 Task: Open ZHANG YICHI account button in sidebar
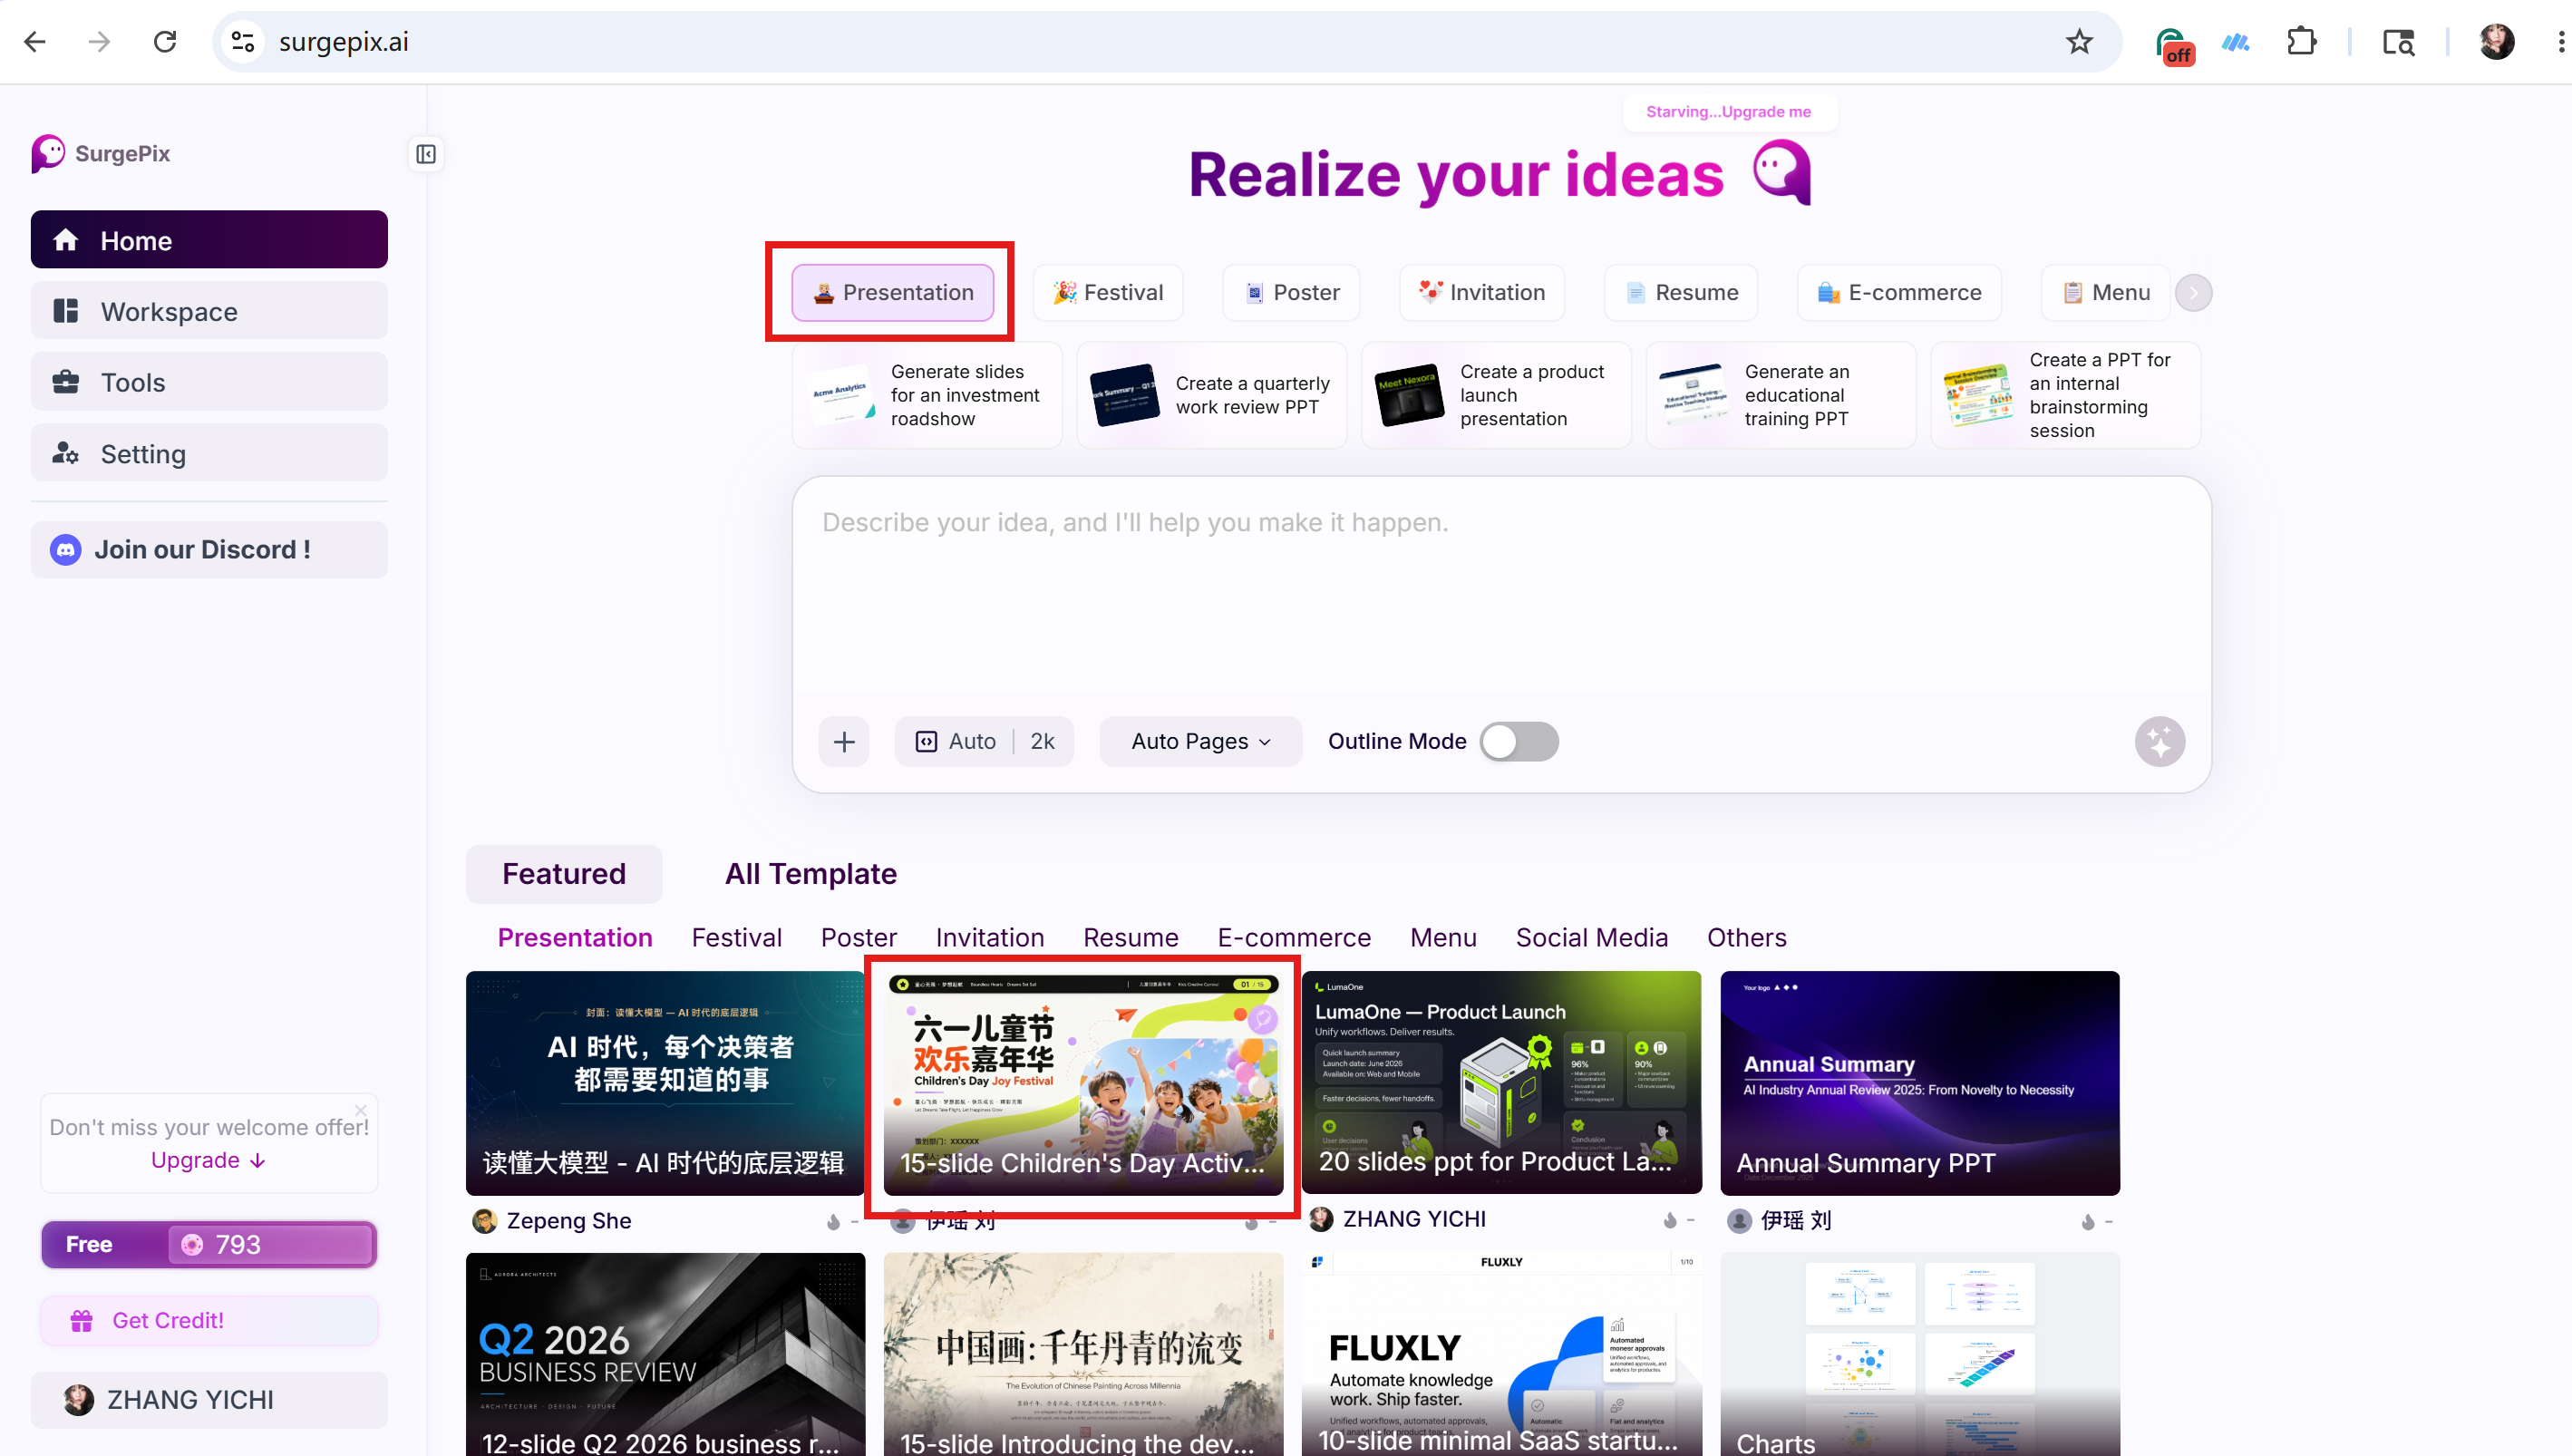click(209, 1399)
